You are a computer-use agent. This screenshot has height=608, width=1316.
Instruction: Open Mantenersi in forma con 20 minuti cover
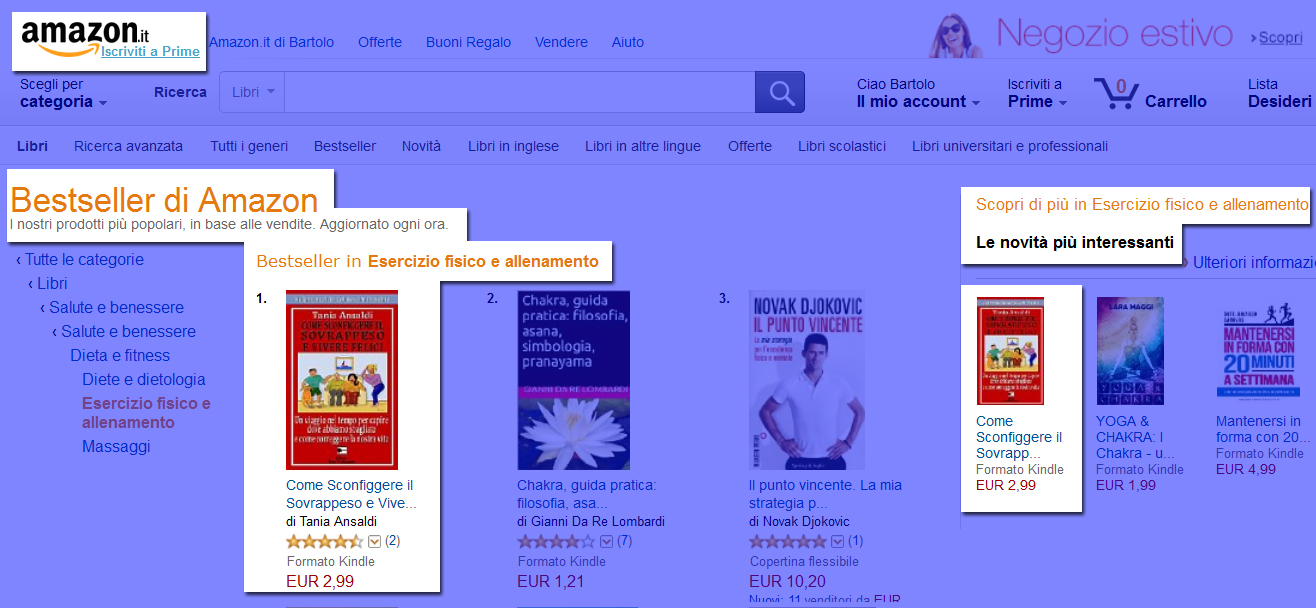click(x=1257, y=350)
